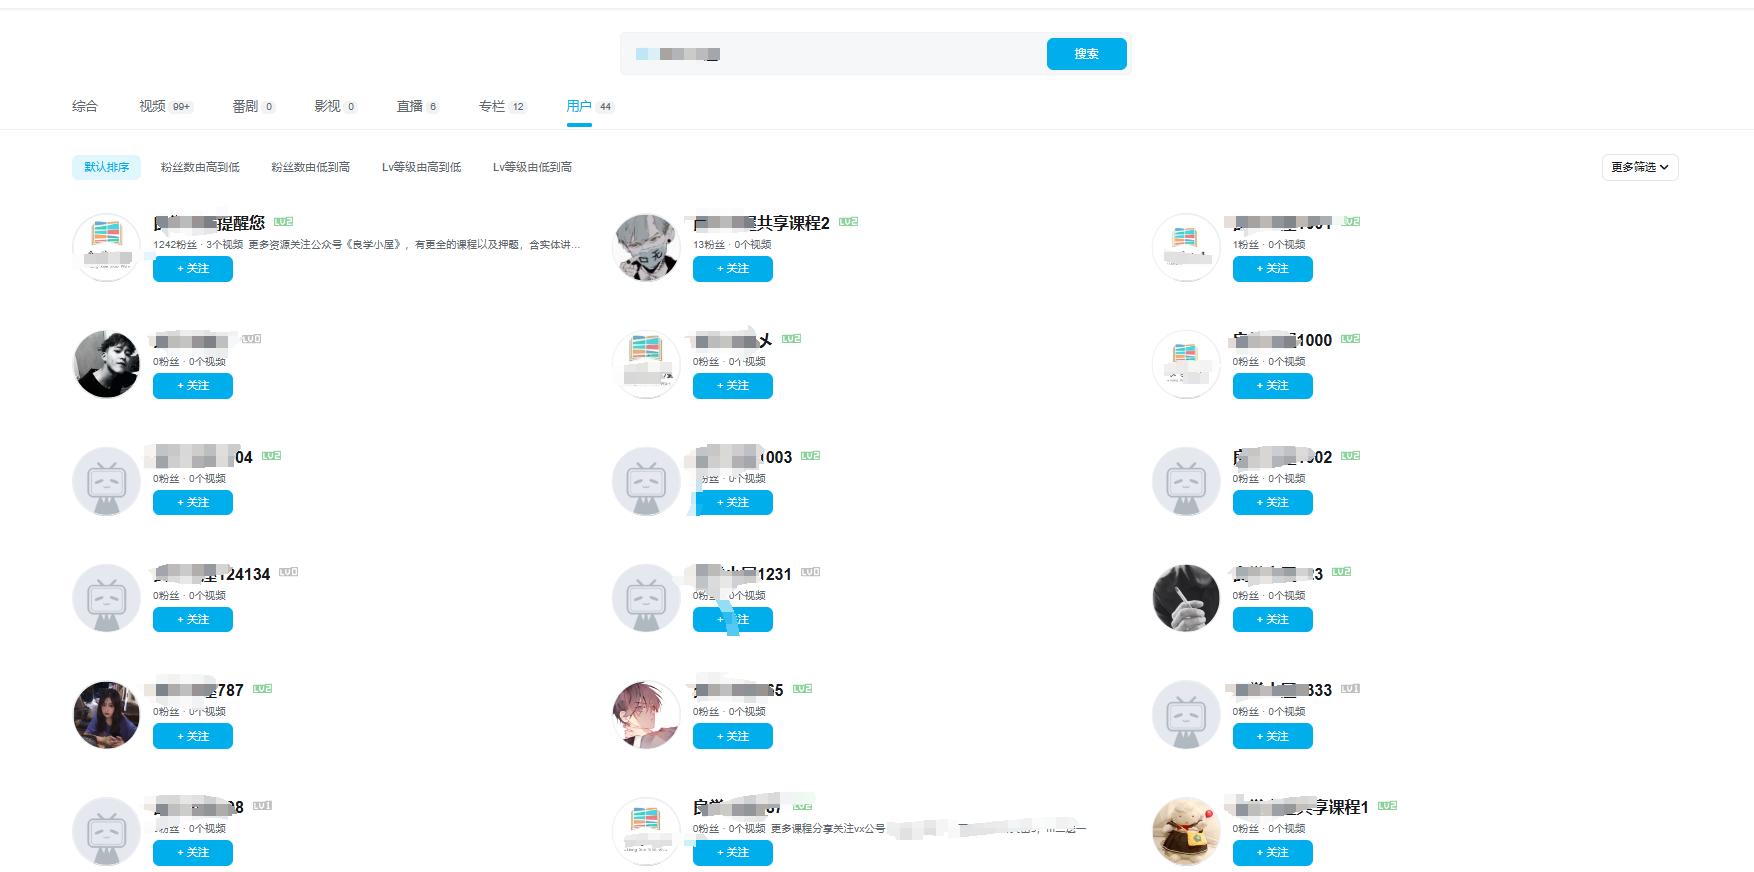Follow the user ending in 003
The height and width of the screenshot is (872, 1754).
point(733,503)
